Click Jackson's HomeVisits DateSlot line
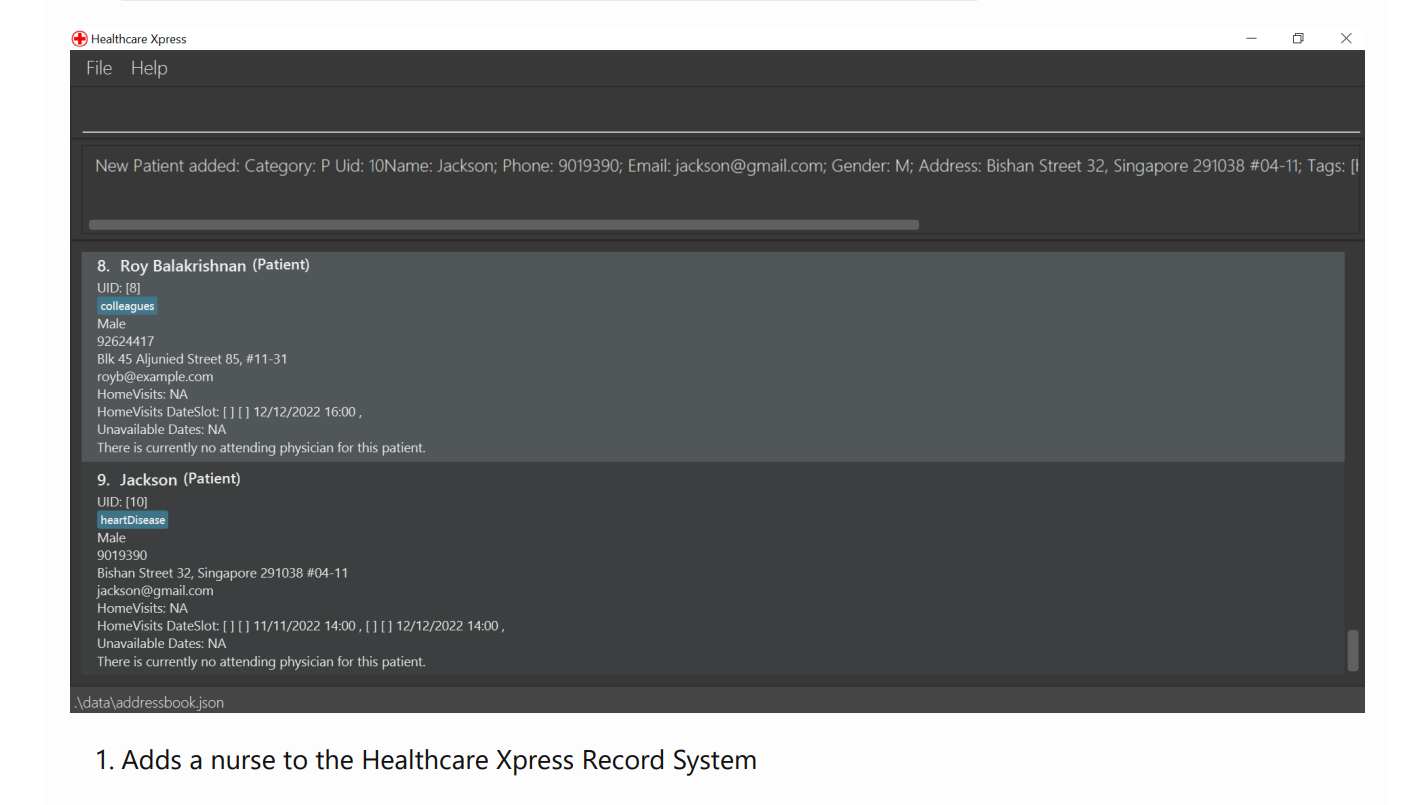 pyautogui.click(x=300, y=626)
